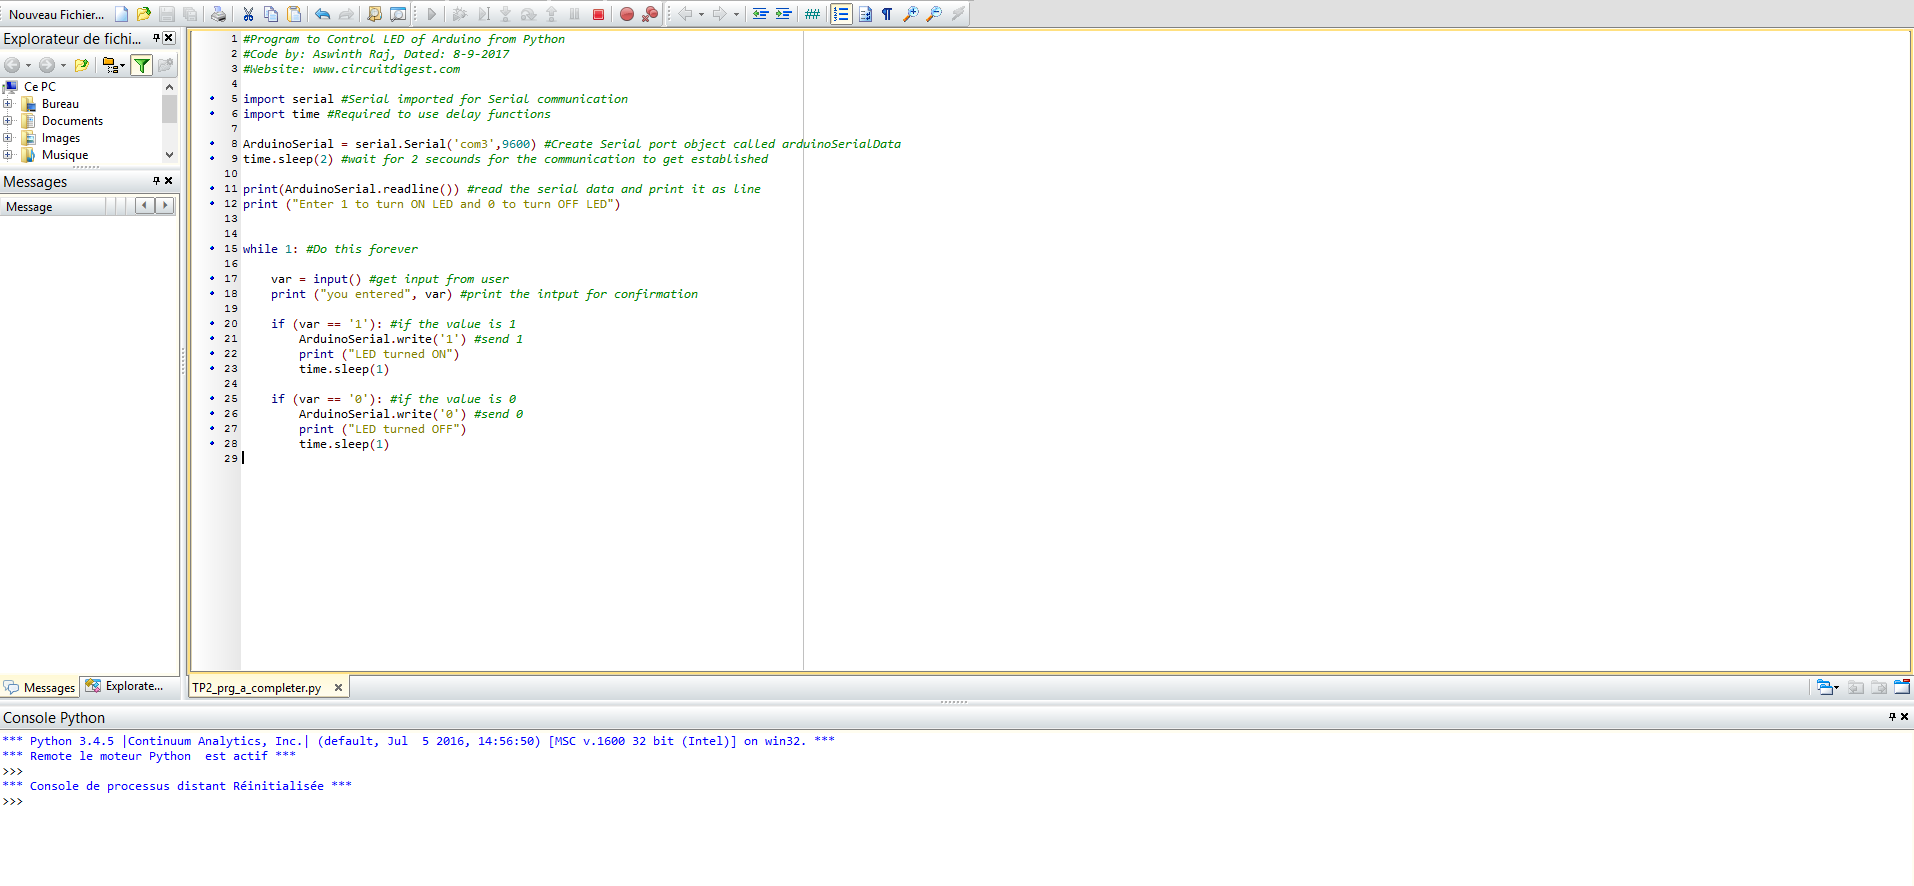
Task: Click the Cut scissors icon
Action: coord(248,14)
